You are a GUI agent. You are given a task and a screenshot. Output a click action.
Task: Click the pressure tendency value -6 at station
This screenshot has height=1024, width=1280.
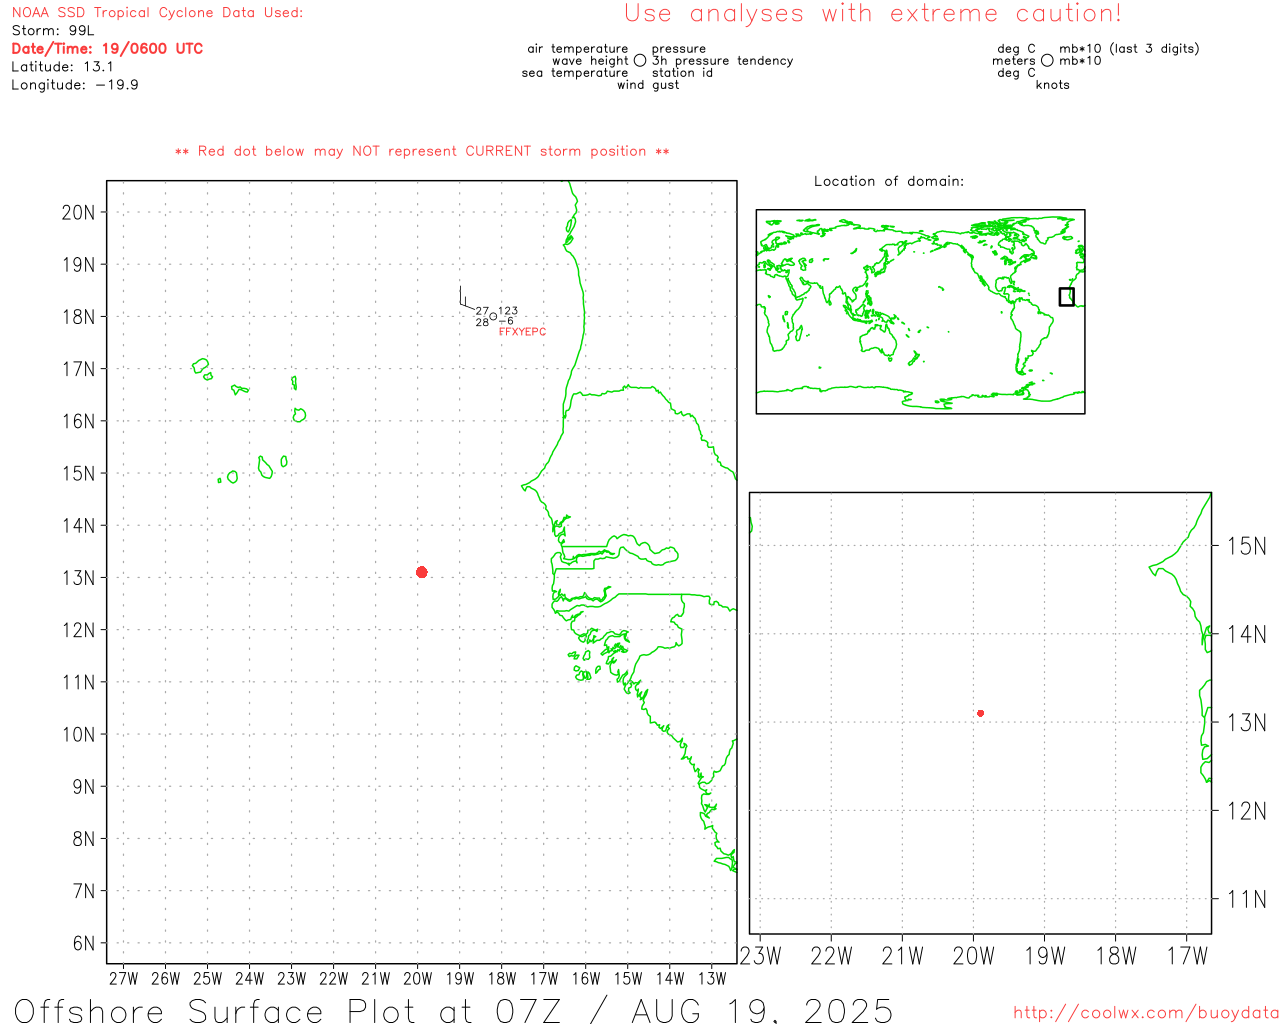[x=506, y=321]
